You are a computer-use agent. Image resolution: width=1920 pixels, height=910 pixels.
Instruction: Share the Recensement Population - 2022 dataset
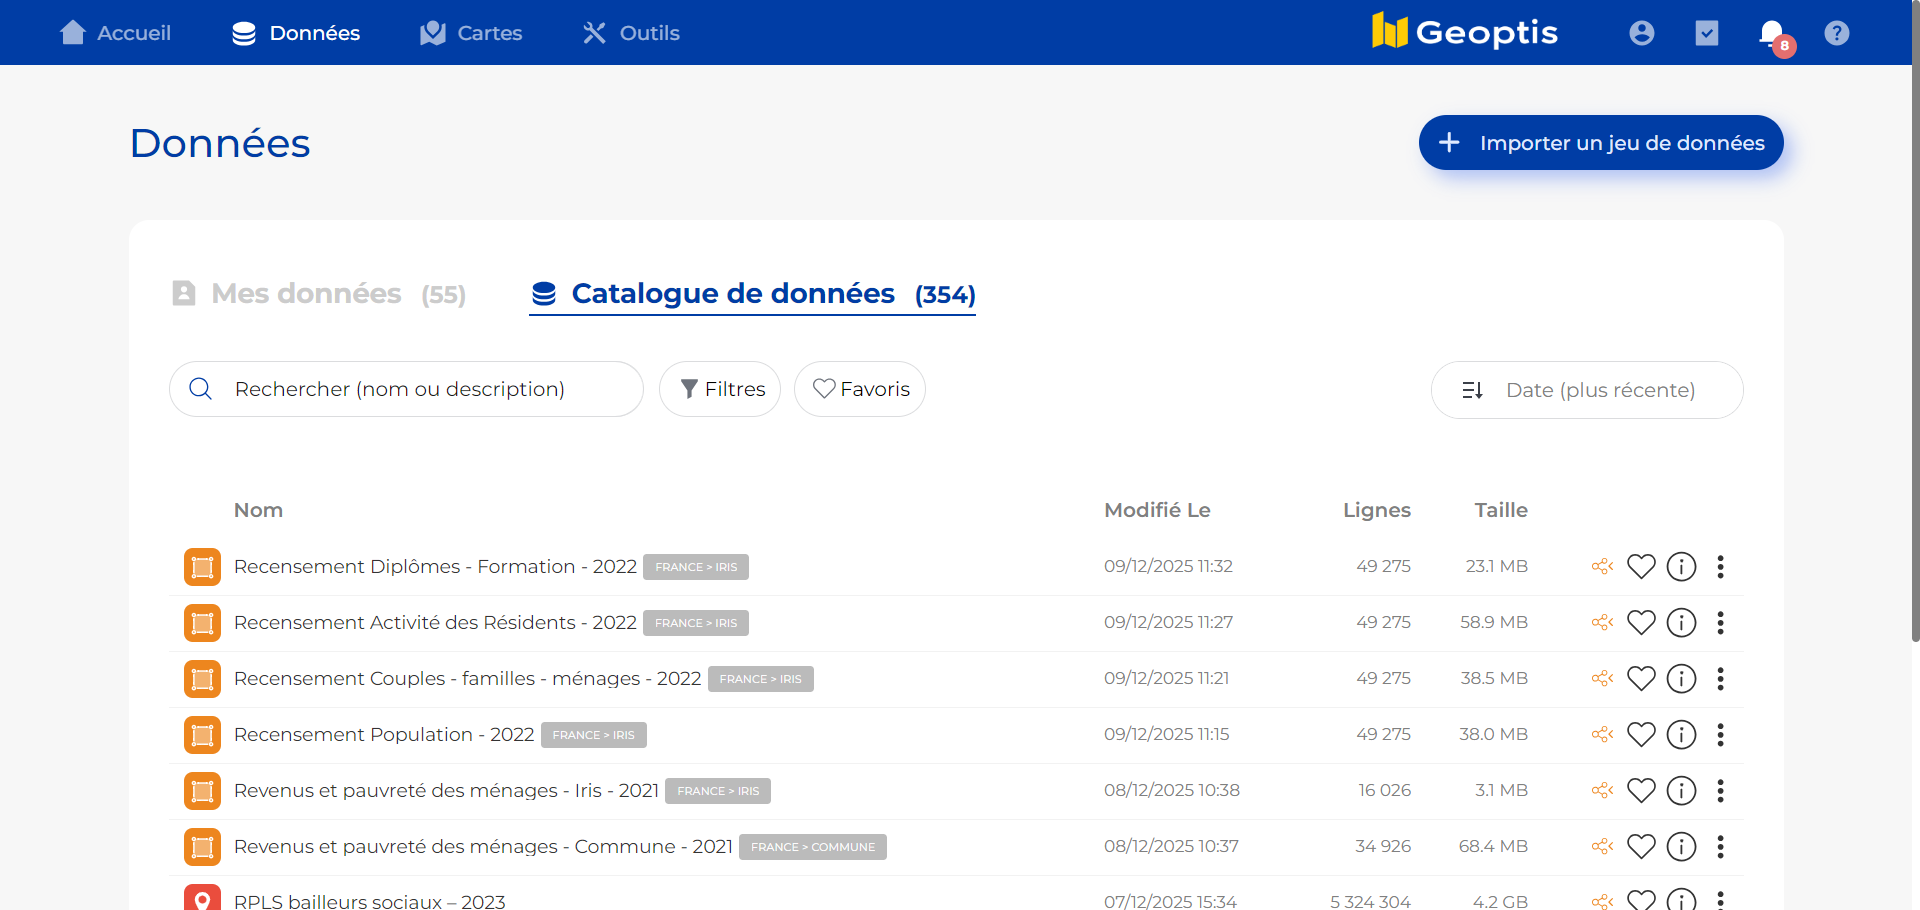pyautogui.click(x=1601, y=734)
